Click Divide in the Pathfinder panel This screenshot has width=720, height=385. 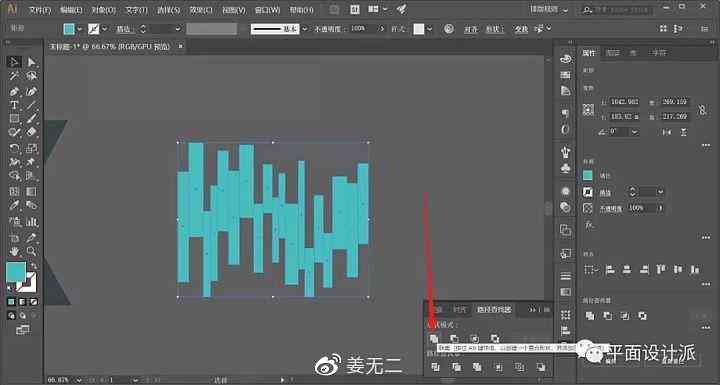pyautogui.click(x=435, y=367)
